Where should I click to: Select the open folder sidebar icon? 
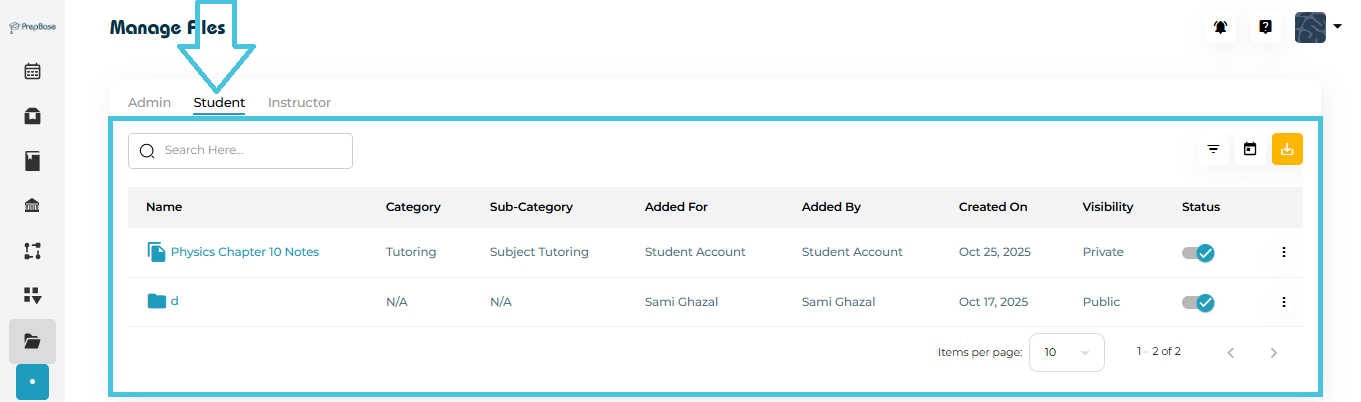click(32, 341)
